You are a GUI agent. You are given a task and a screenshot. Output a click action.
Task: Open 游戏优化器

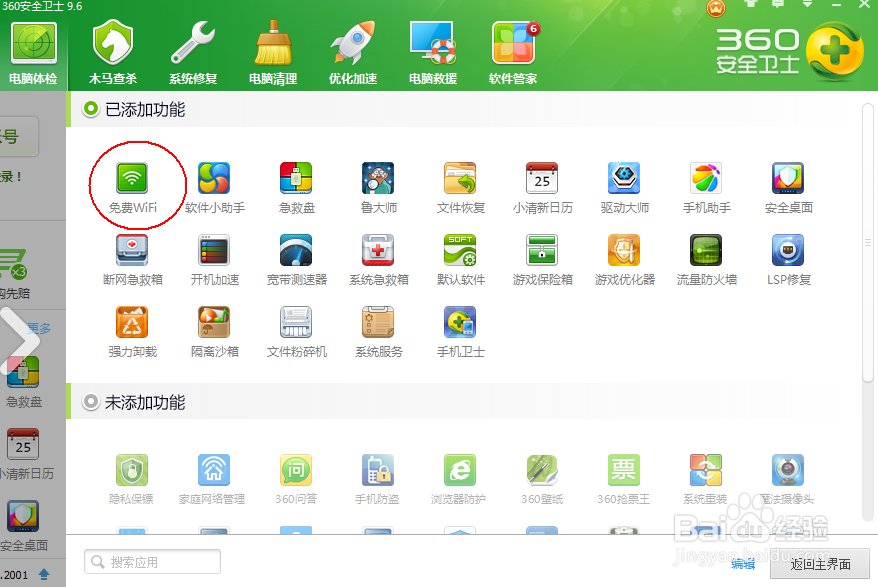[x=624, y=260]
